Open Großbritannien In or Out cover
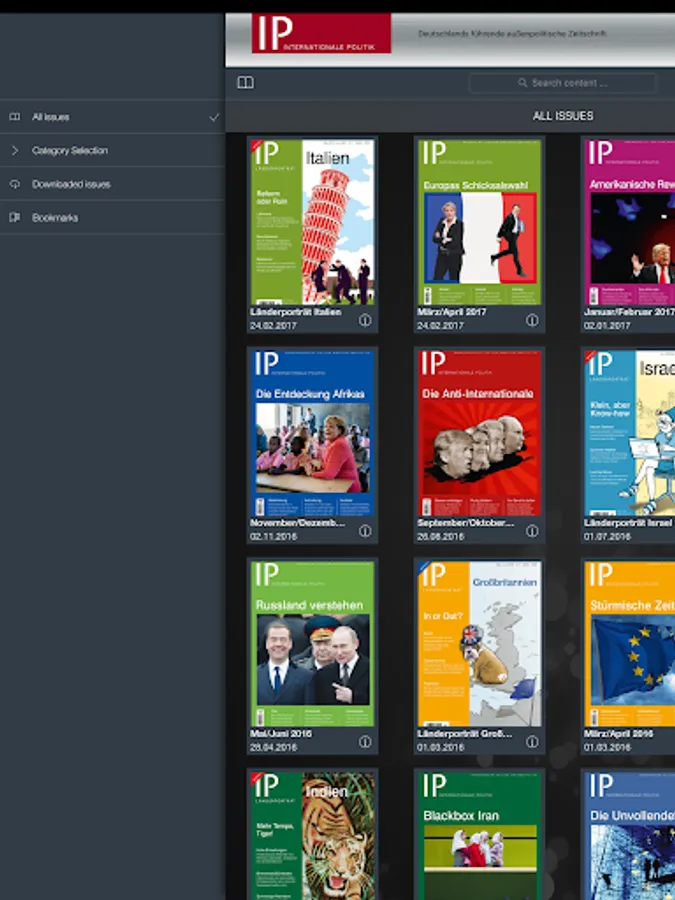 pyautogui.click(x=479, y=643)
